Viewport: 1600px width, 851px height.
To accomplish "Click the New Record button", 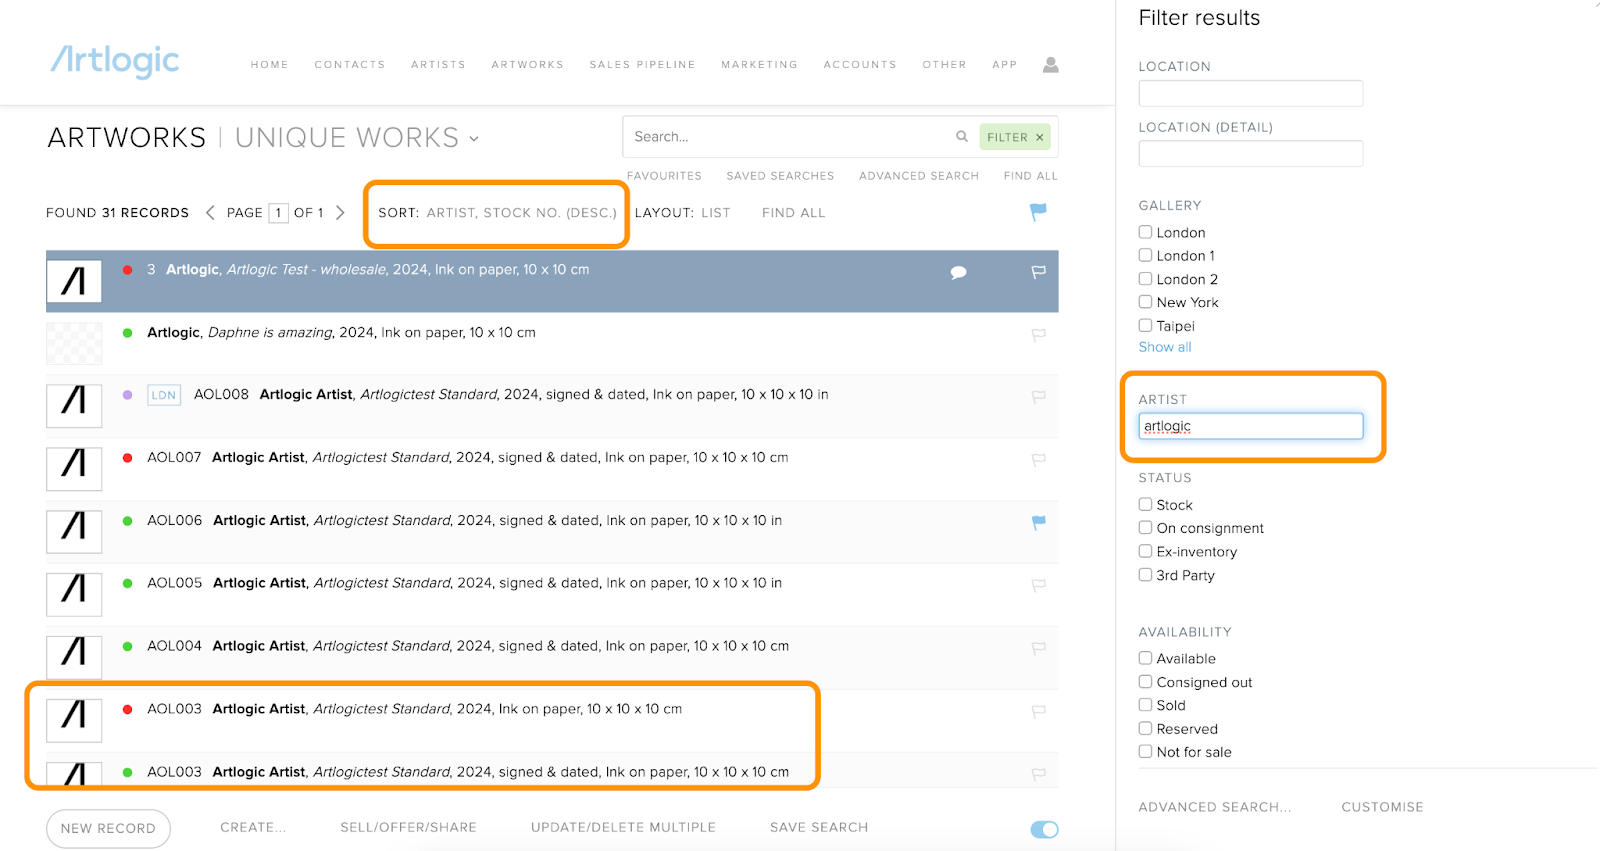I will [108, 828].
